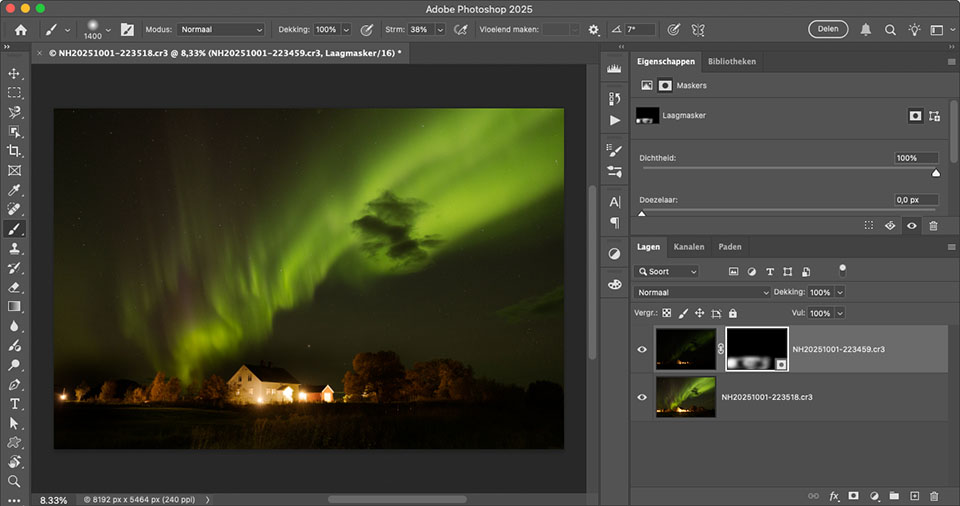Expand the layer blend mode Normaal dropdown
This screenshot has height=506, width=960.
(x=702, y=292)
